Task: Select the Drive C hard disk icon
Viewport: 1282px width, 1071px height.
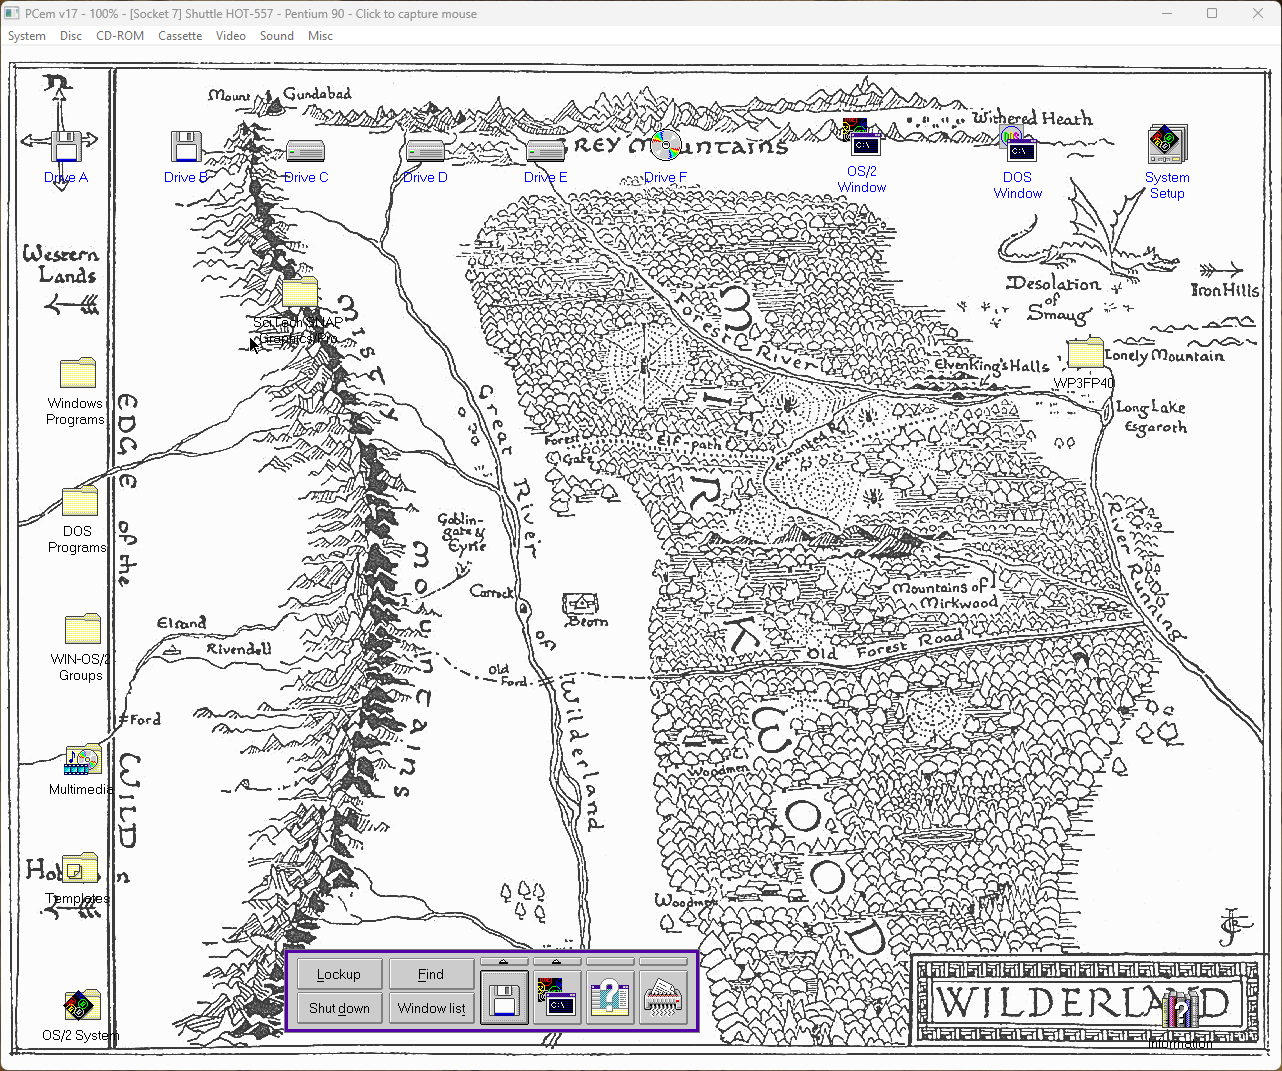Action: (305, 151)
